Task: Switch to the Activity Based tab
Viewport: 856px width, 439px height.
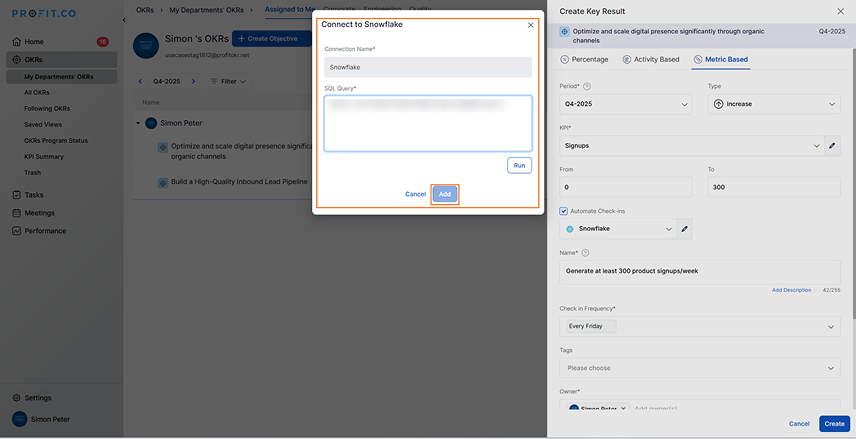Action: pyautogui.click(x=651, y=60)
